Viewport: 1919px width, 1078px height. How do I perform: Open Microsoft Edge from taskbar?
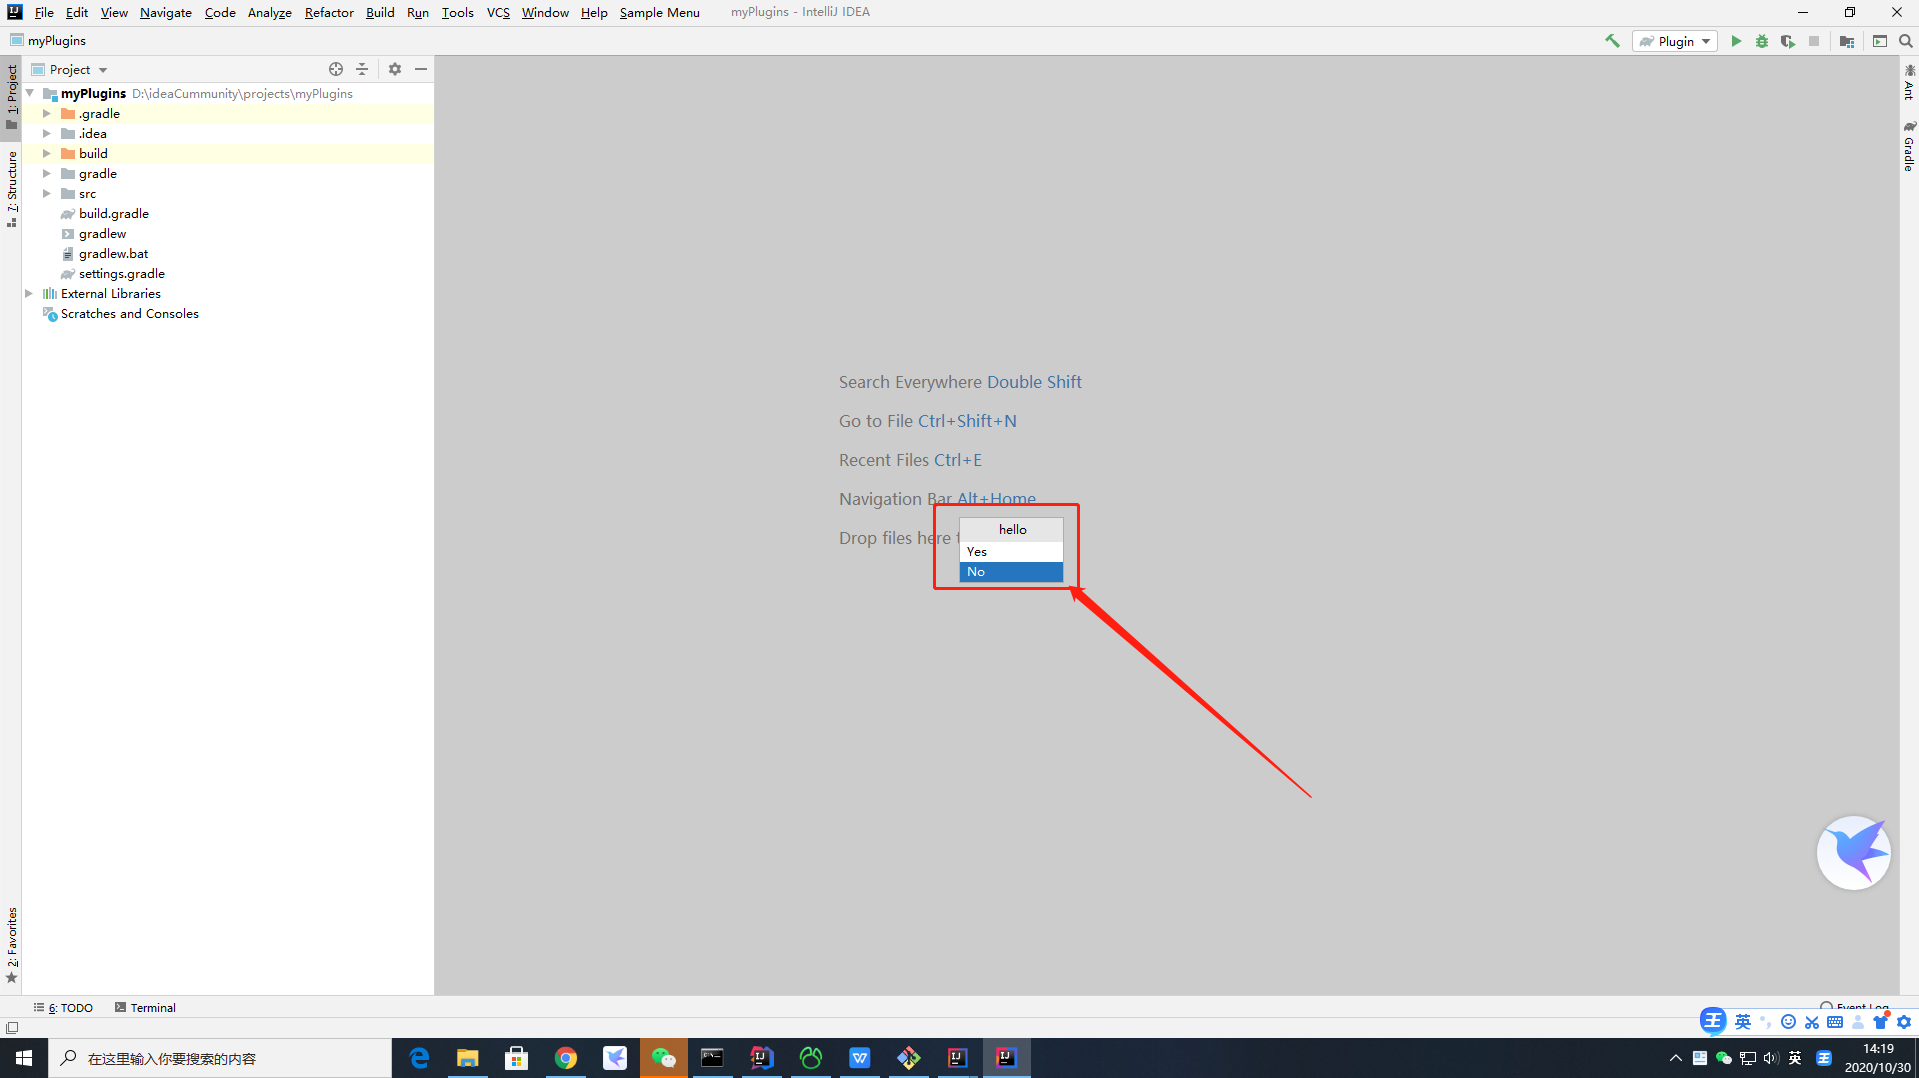point(419,1058)
